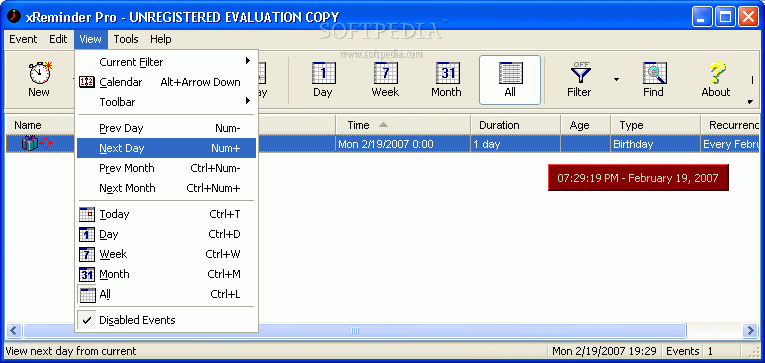The image size is (765, 363).
Task: Close the open View menu
Action: click(x=90, y=39)
